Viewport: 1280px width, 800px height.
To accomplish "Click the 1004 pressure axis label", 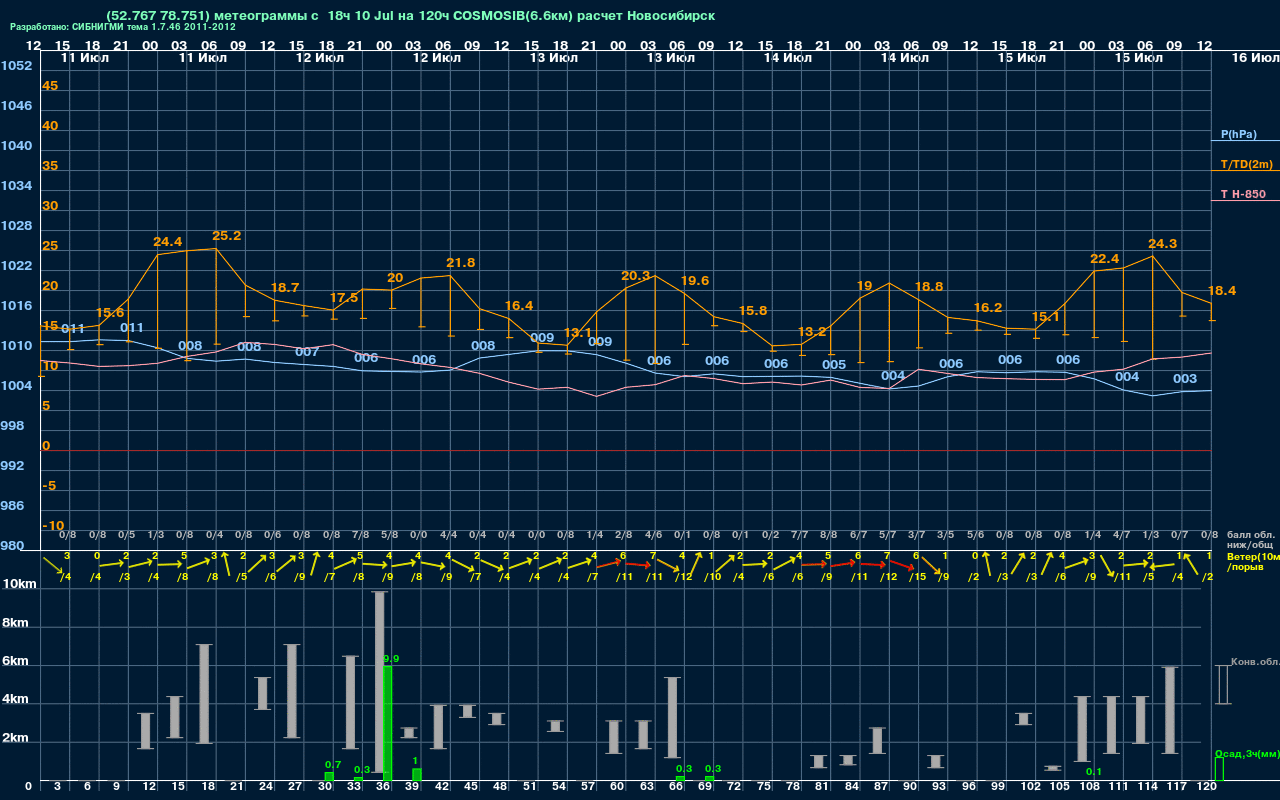I will pyautogui.click(x=16, y=386).
